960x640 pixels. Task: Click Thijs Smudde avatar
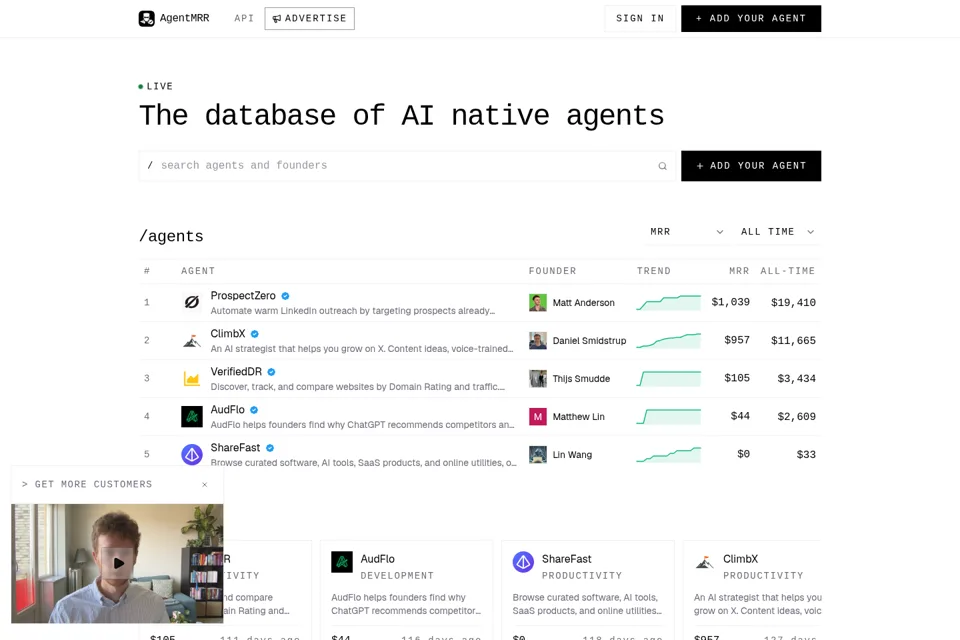pyautogui.click(x=538, y=378)
